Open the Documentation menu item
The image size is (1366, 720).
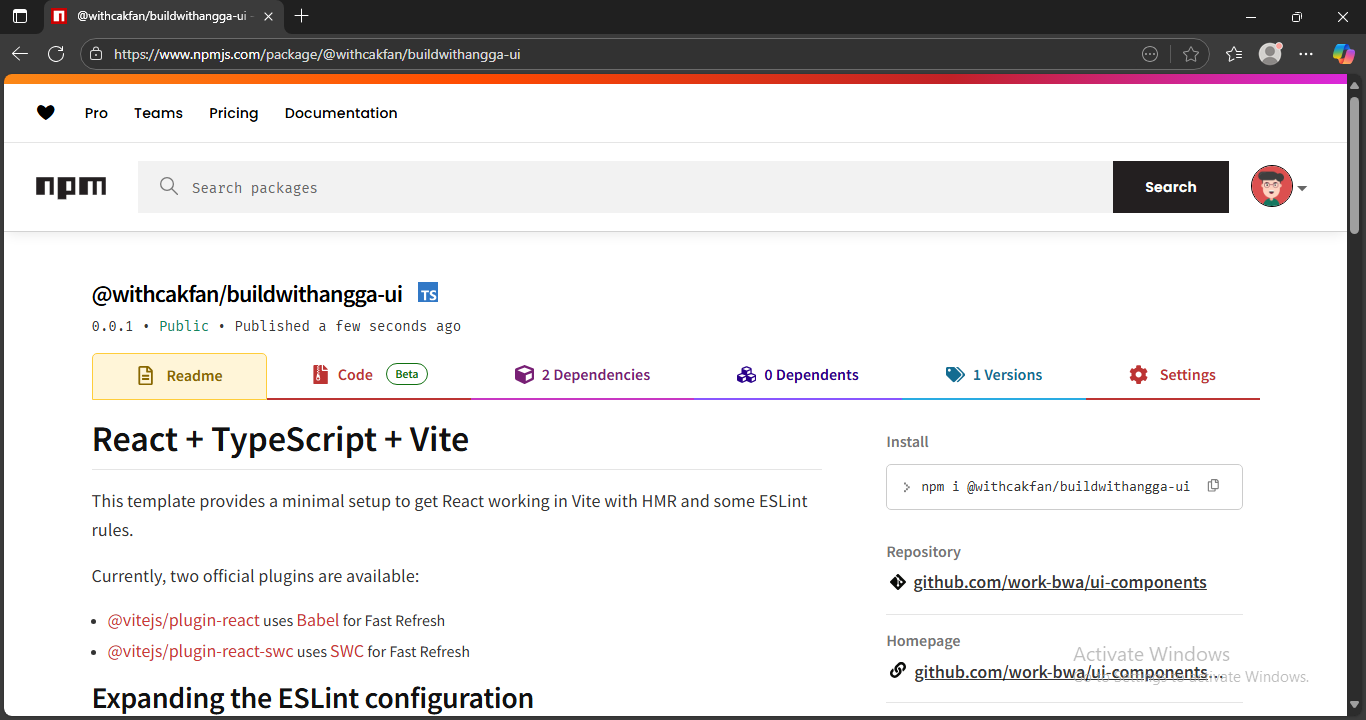tap(341, 112)
